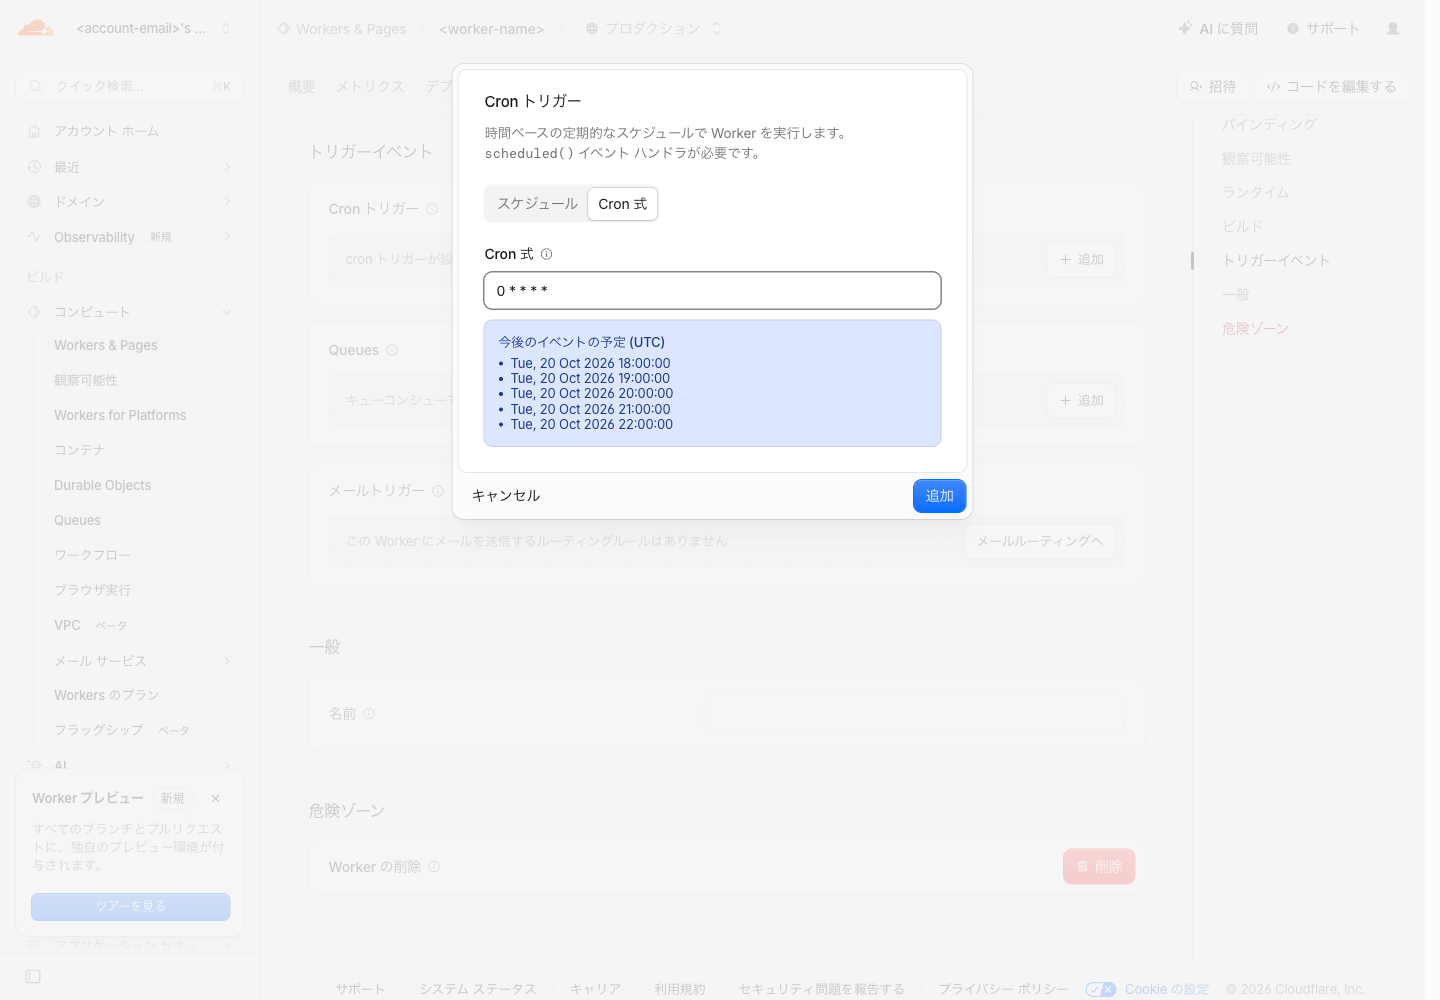Click the Observability icon in the sidebar
The image size is (1440, 1000).
pyautogui.click(x=34, y=237)
